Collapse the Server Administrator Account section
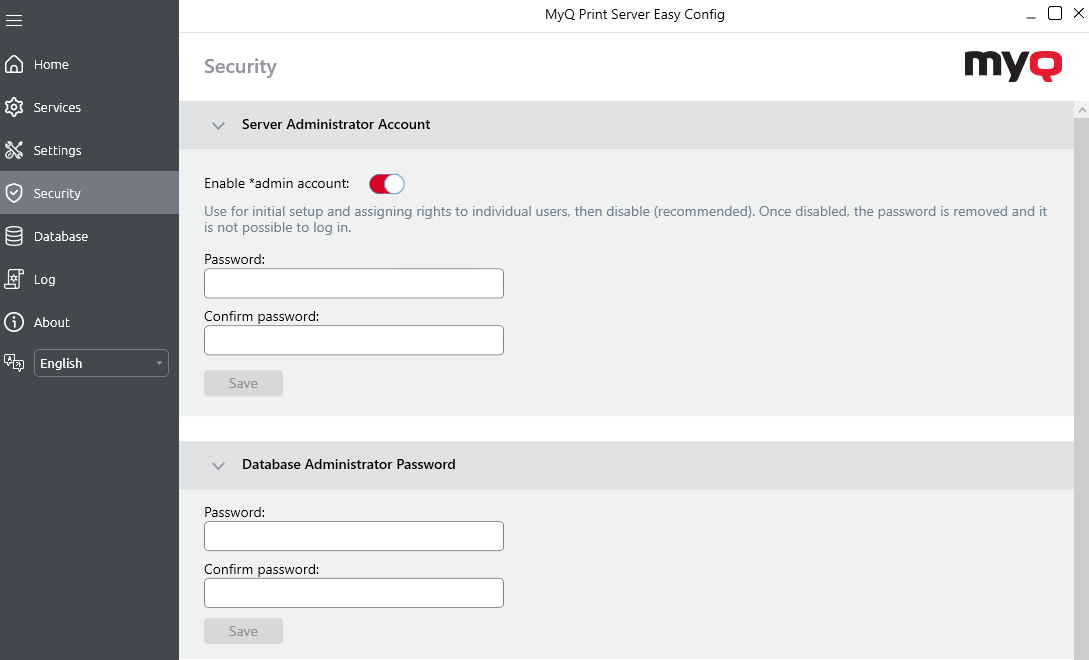This screenshot has width=1089, height=660. coord(218,125)
